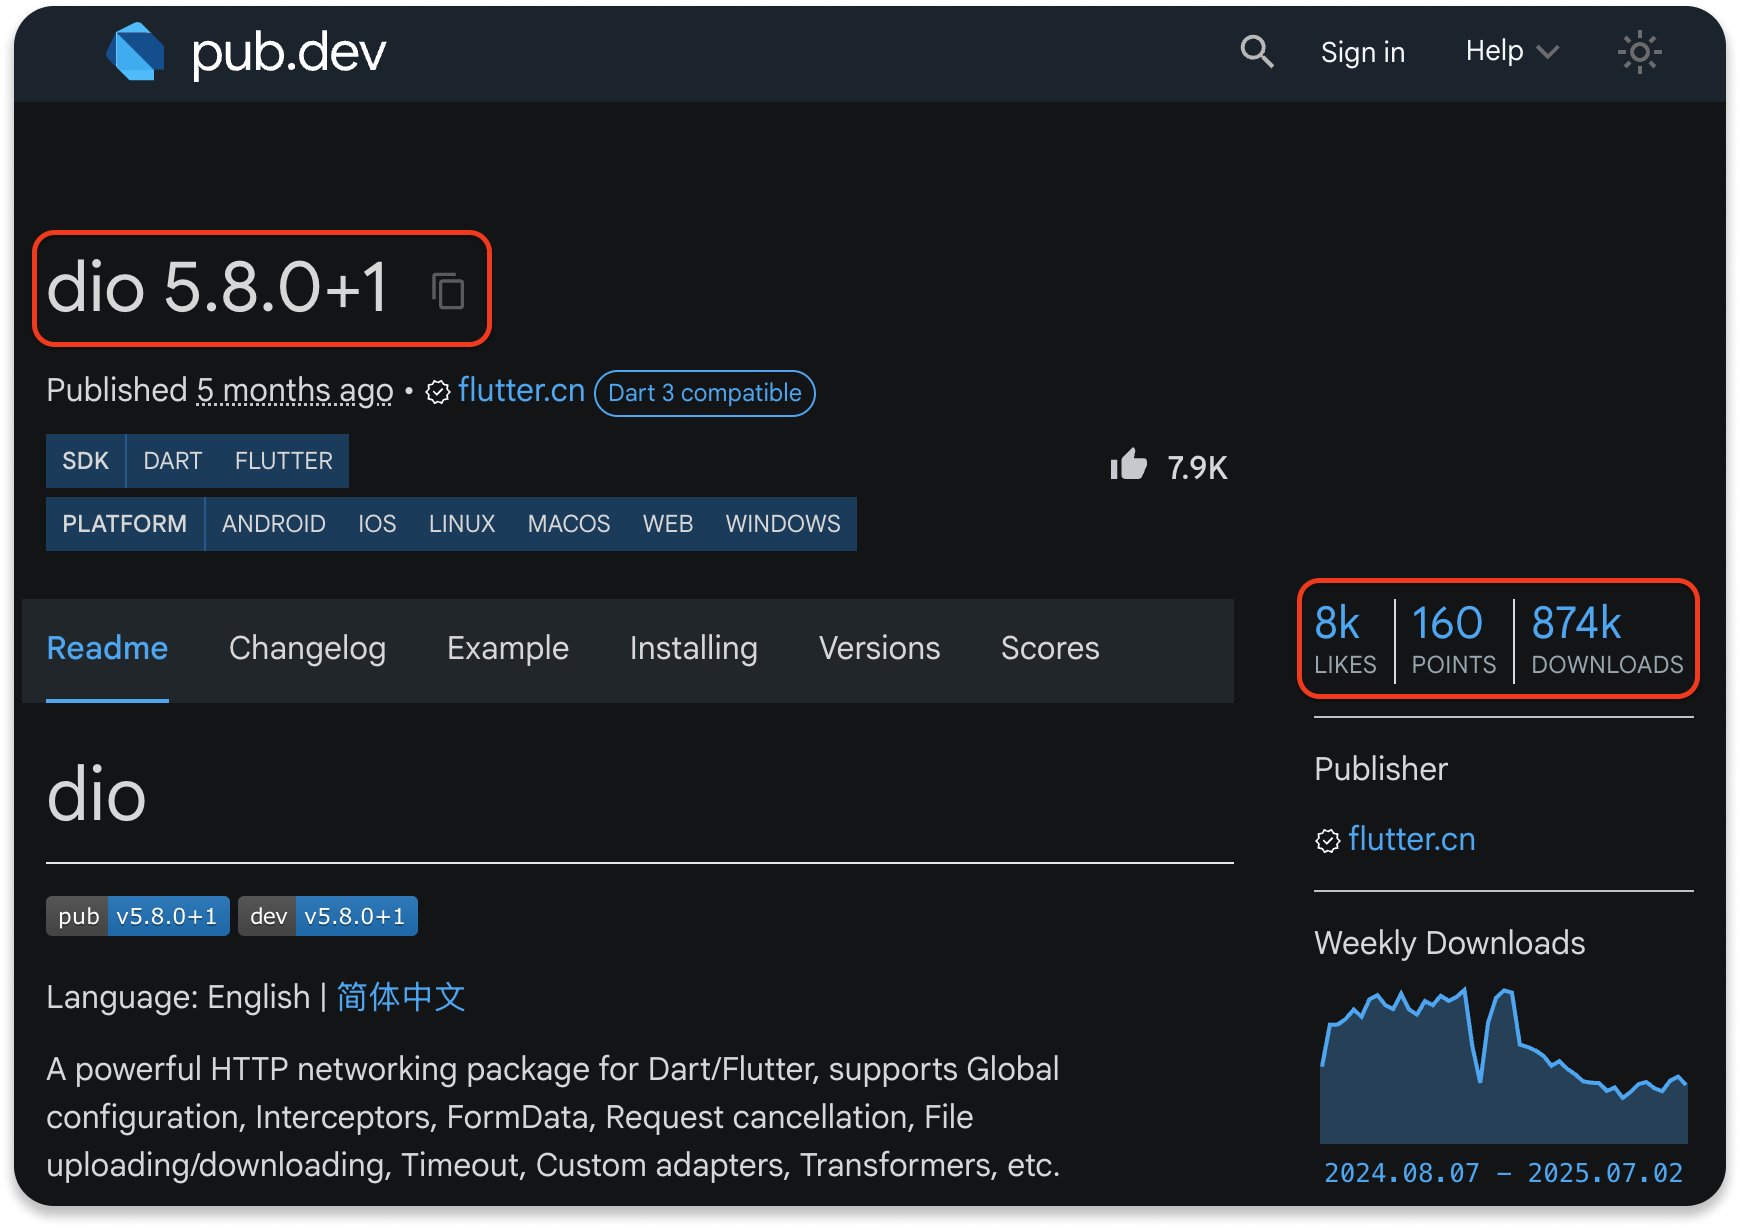Viewport: 1740px width, 1228px height.
Task: Click the Dart 3 compatible badge
Action: 704,393
